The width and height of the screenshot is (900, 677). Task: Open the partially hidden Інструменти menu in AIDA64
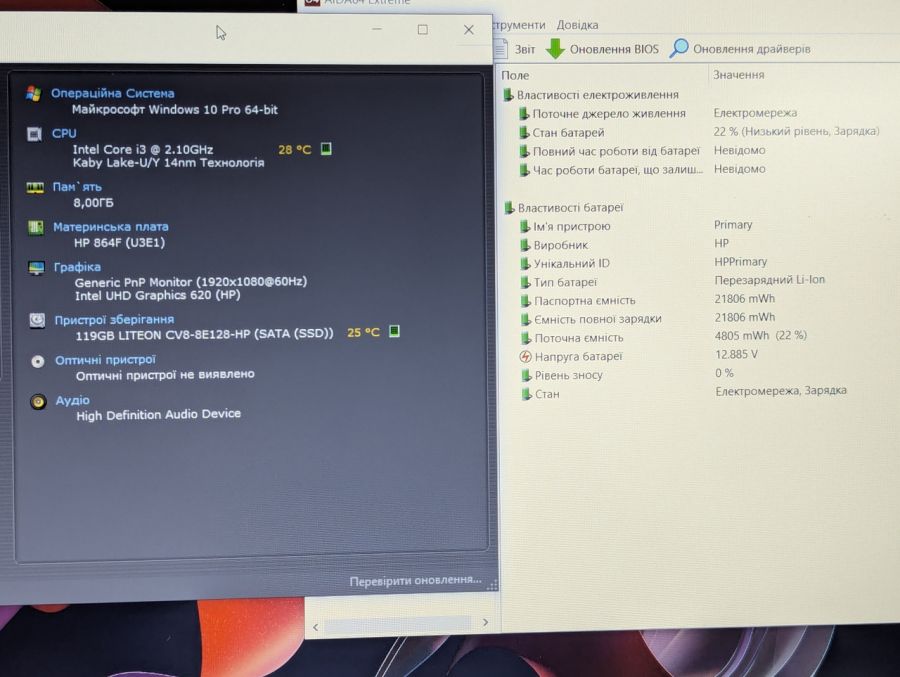(x=519, y=25)
